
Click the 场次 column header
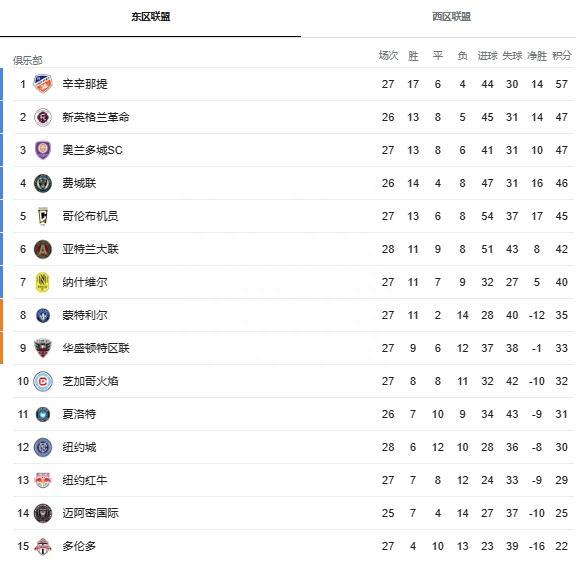coord(388,55)
